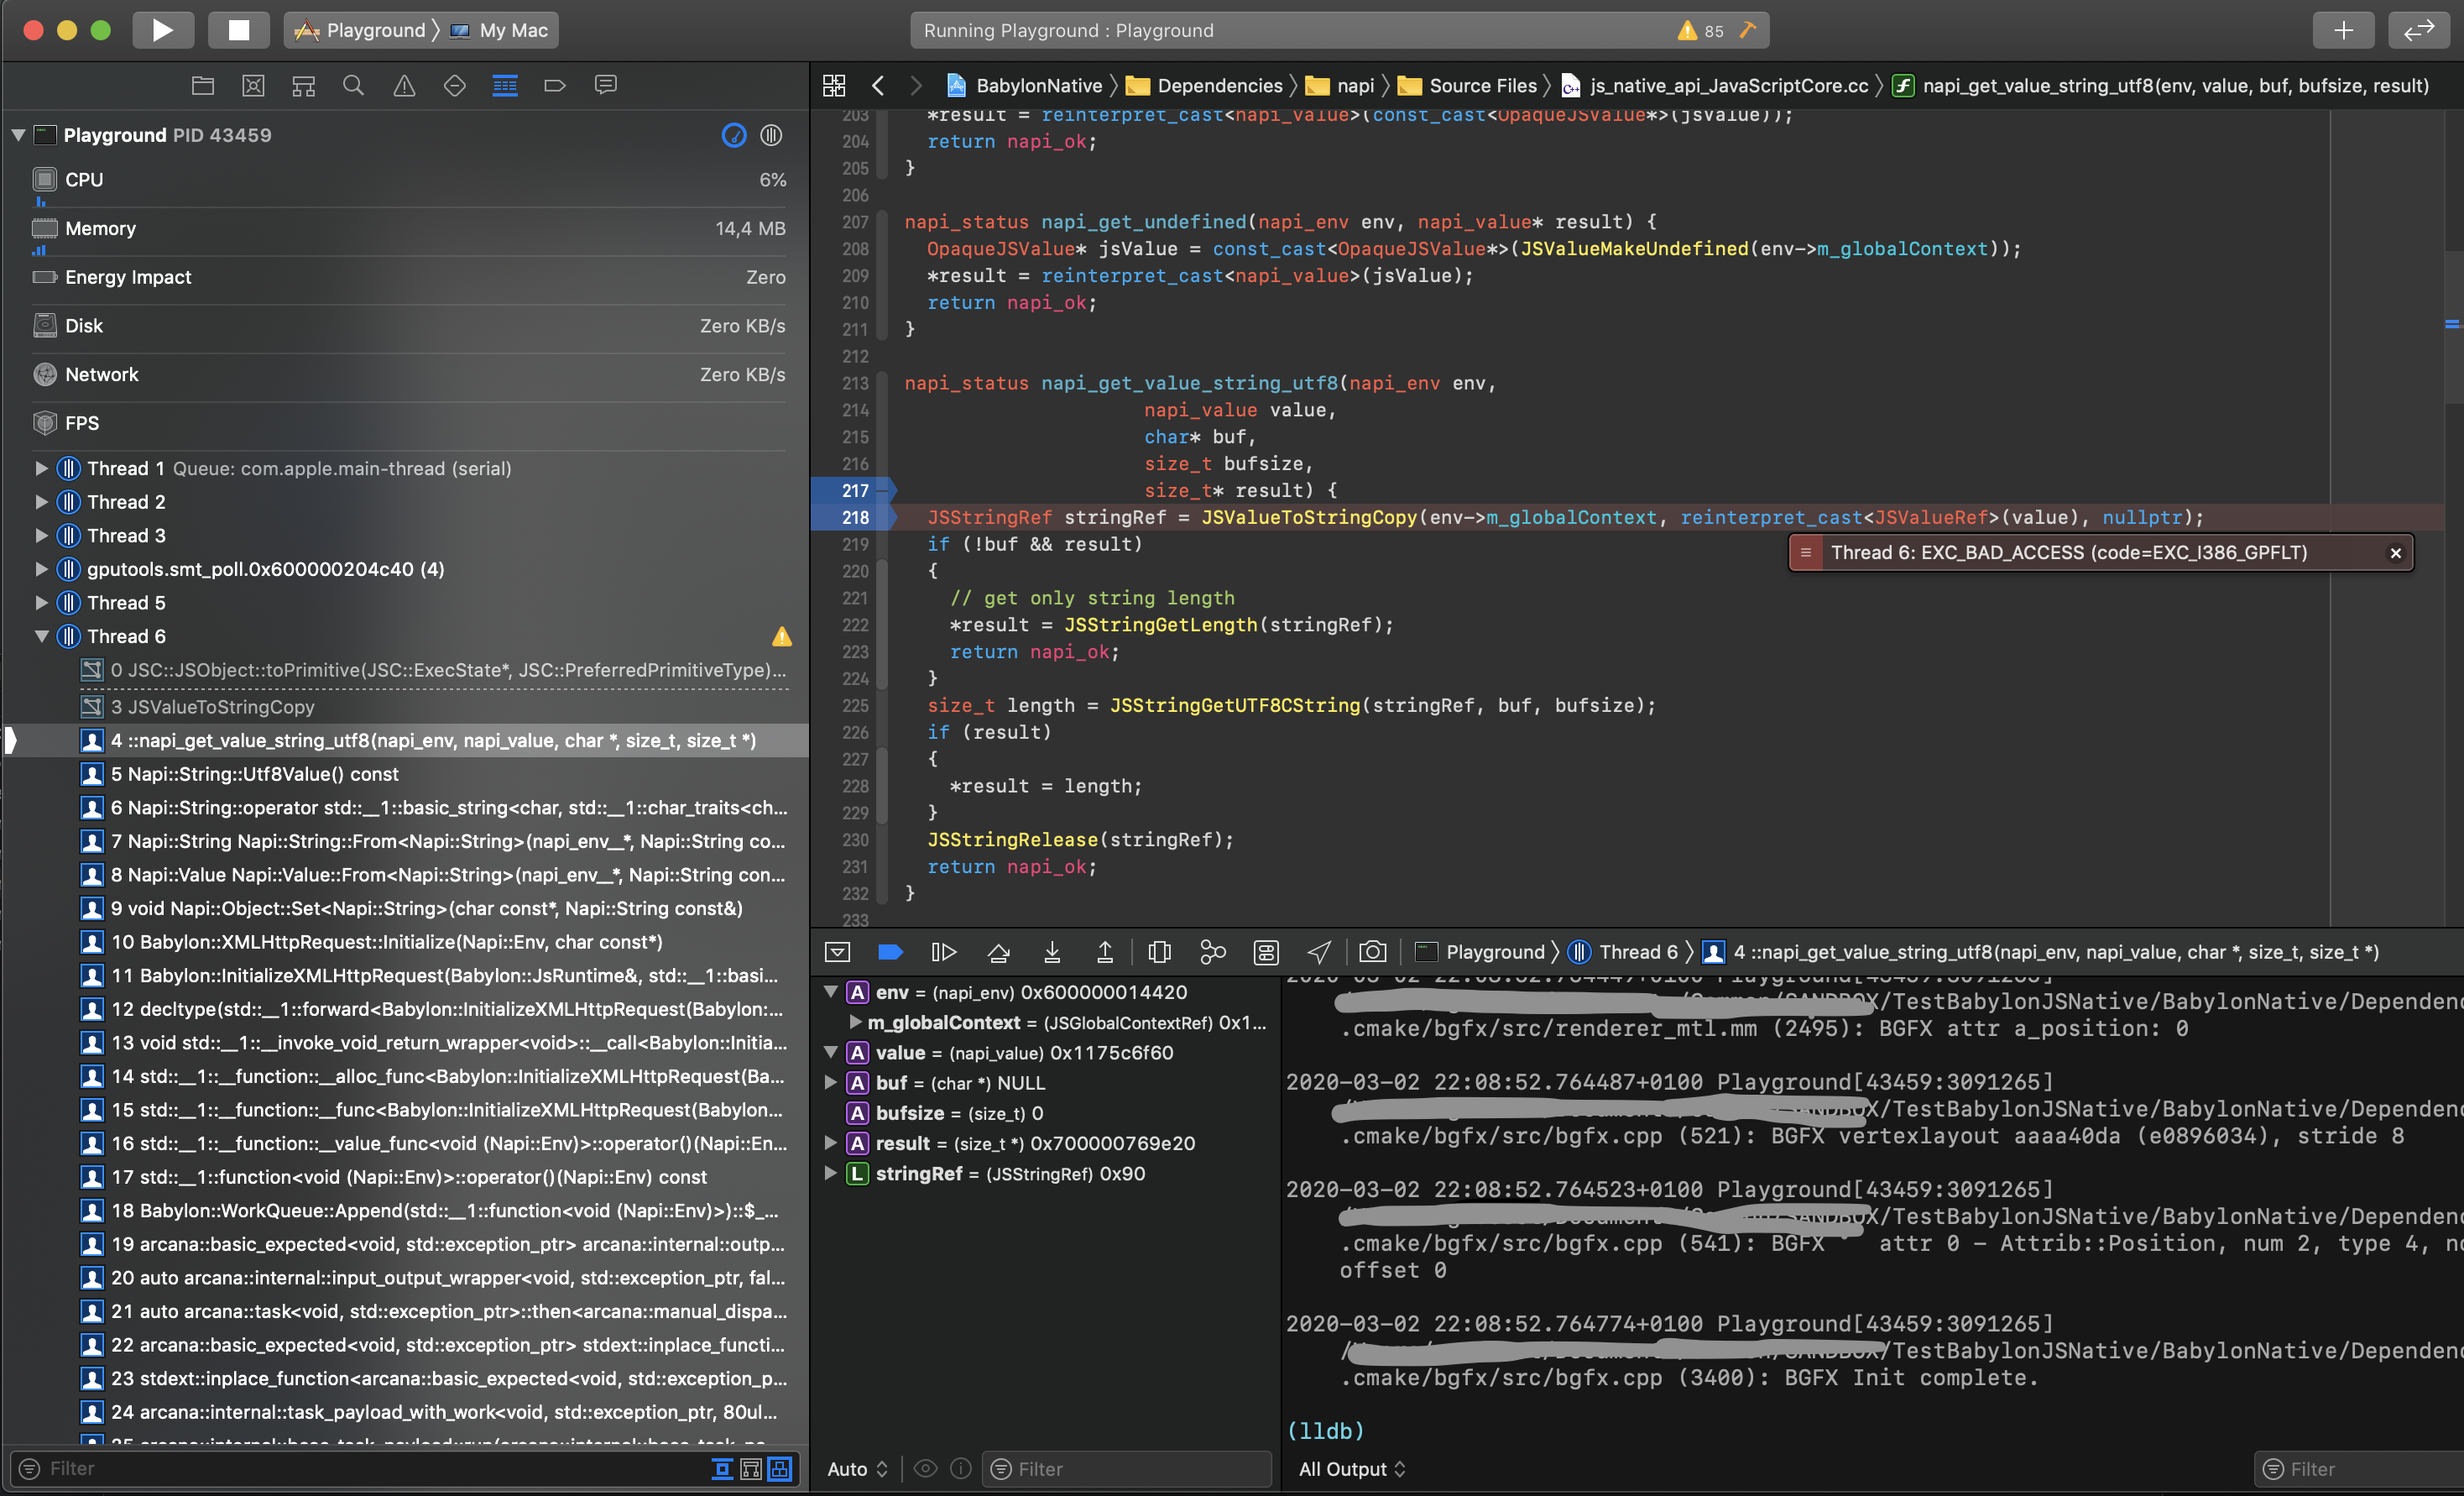Switch to the Issue navigator
This screenshot has height=1496, width=2464.
403,85
